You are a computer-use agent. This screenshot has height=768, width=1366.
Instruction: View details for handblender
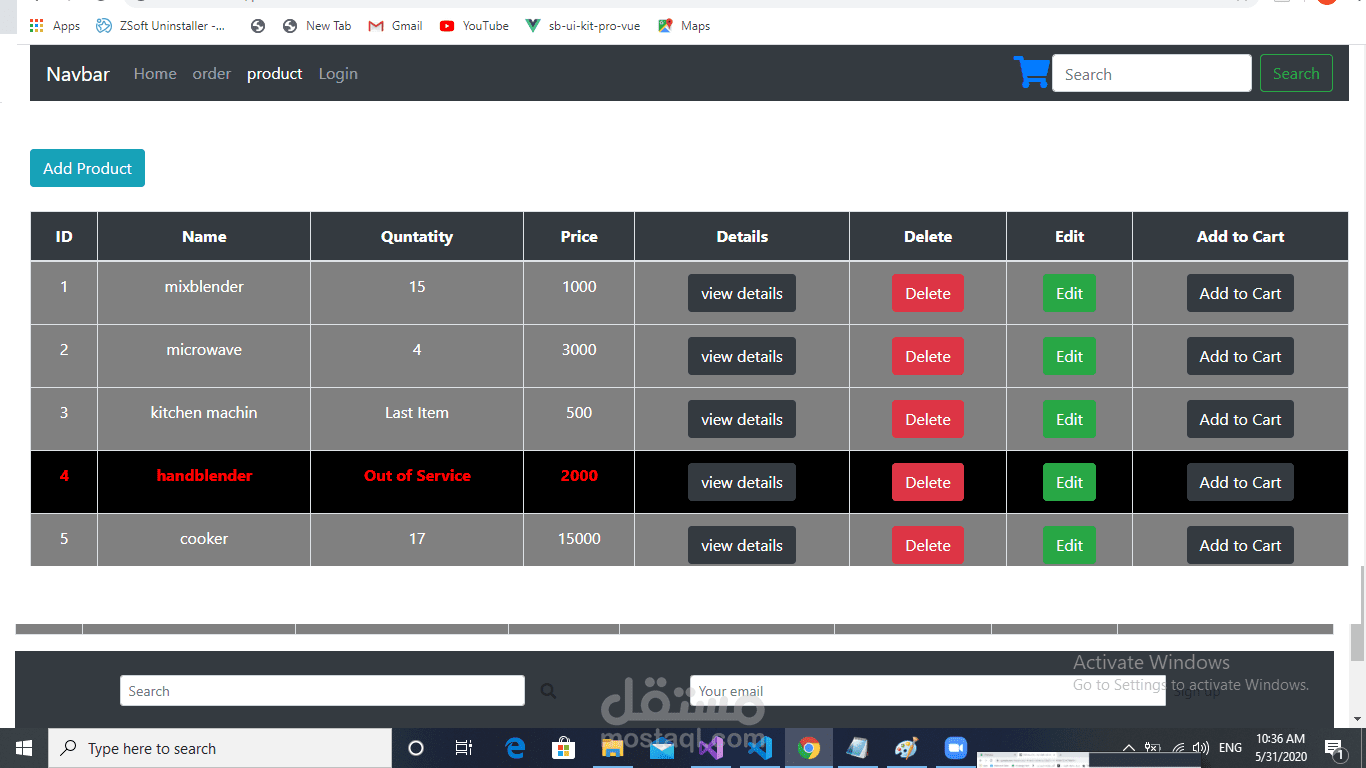click(742, 482)
